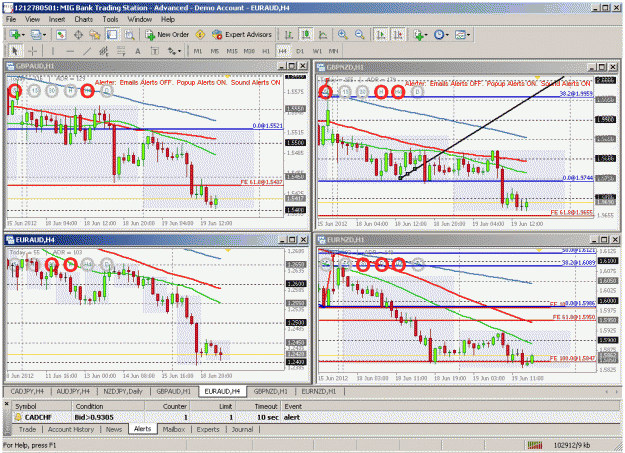Open the Account History terminal tab
Image resolution: width=625 pixels, height=453 pixels.
(71, 429)
